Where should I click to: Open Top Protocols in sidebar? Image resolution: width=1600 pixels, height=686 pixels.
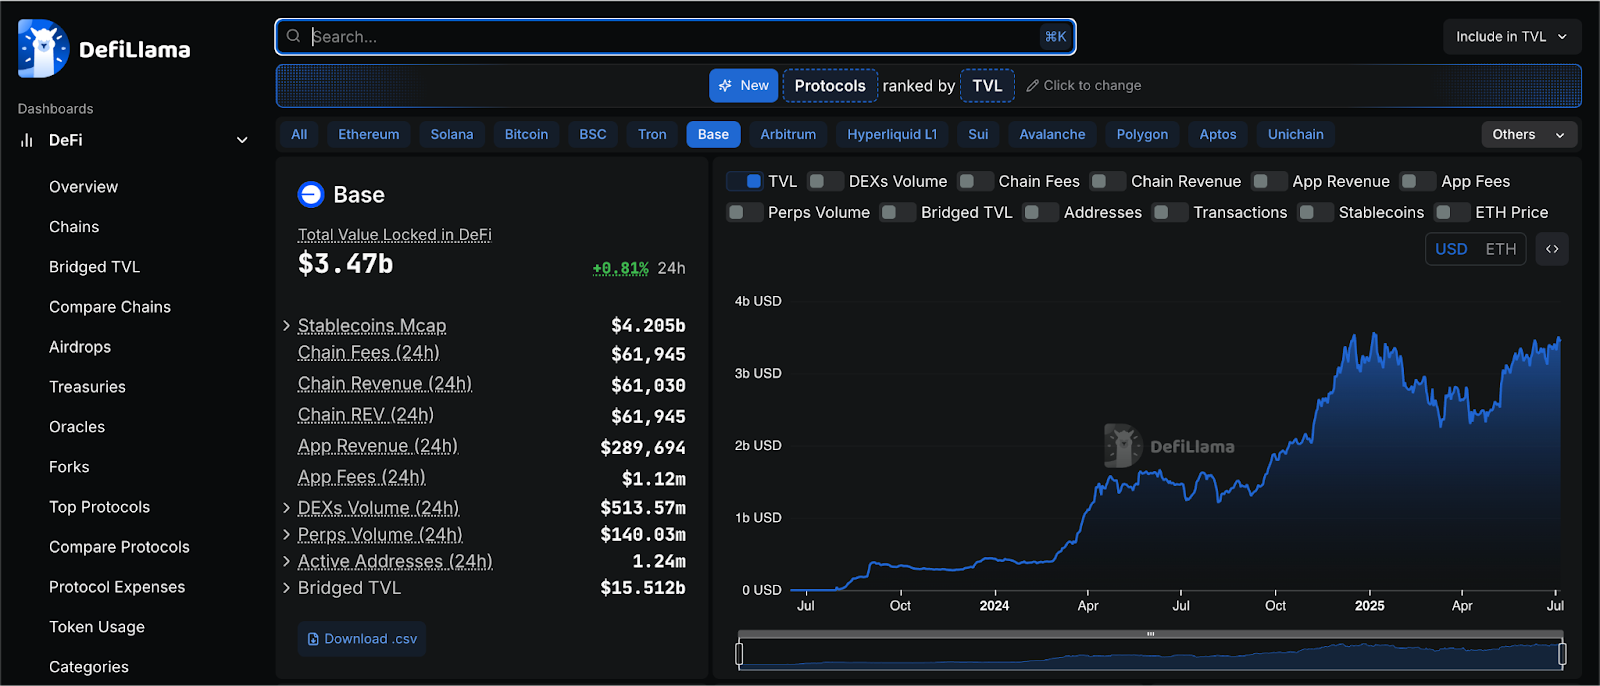click(x=99, y=507)
